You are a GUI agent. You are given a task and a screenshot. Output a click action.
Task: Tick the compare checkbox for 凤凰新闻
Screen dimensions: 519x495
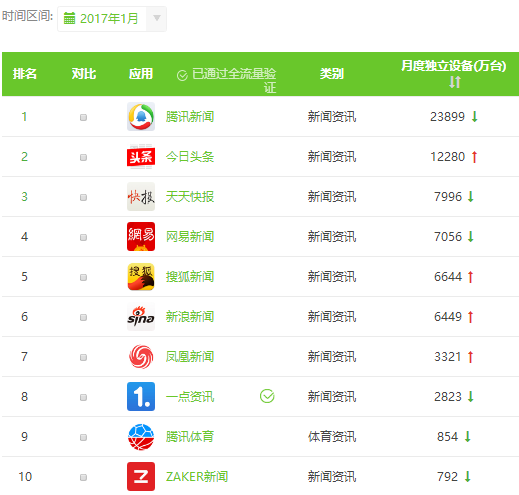pos(83,357)
